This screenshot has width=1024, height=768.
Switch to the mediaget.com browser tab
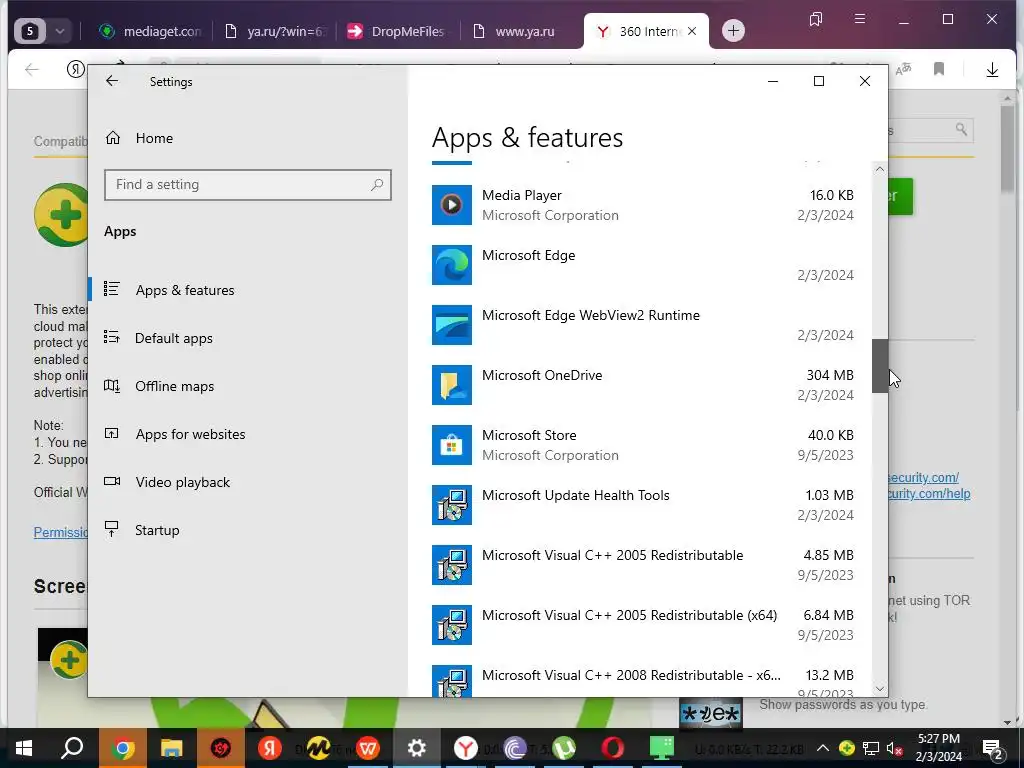[150, 31]
